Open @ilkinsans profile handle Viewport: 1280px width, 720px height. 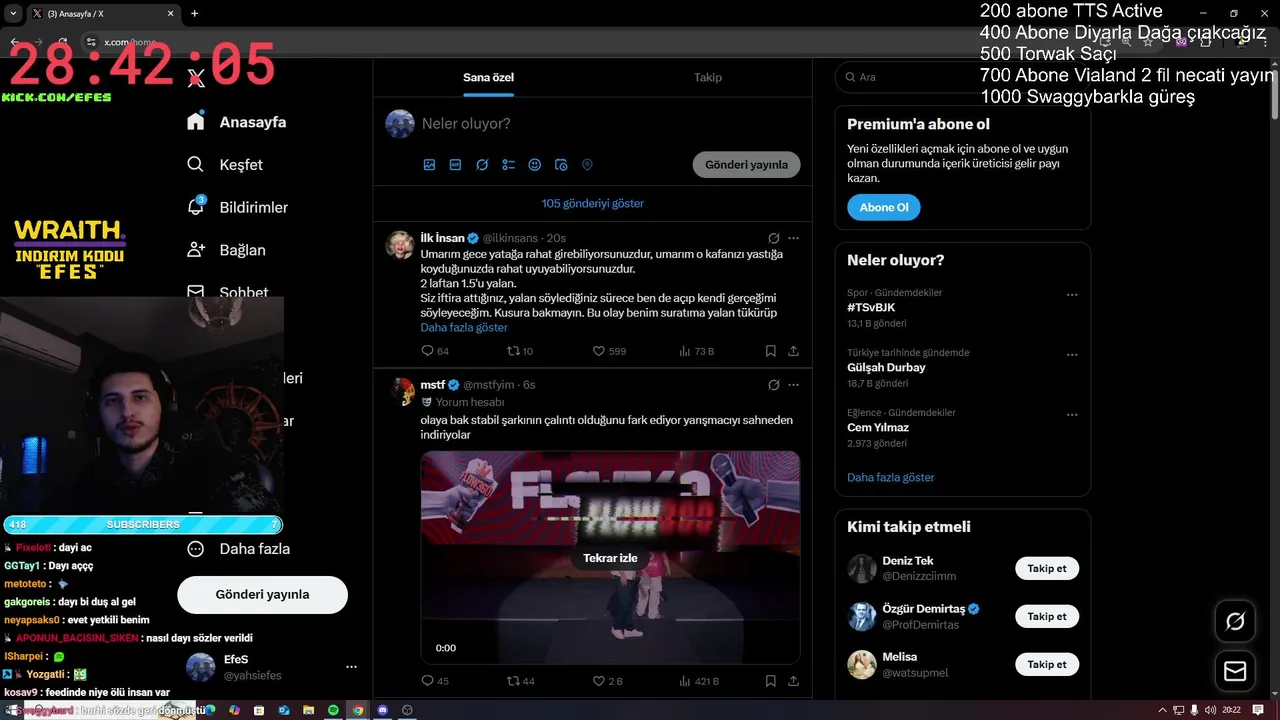point(510,238)
